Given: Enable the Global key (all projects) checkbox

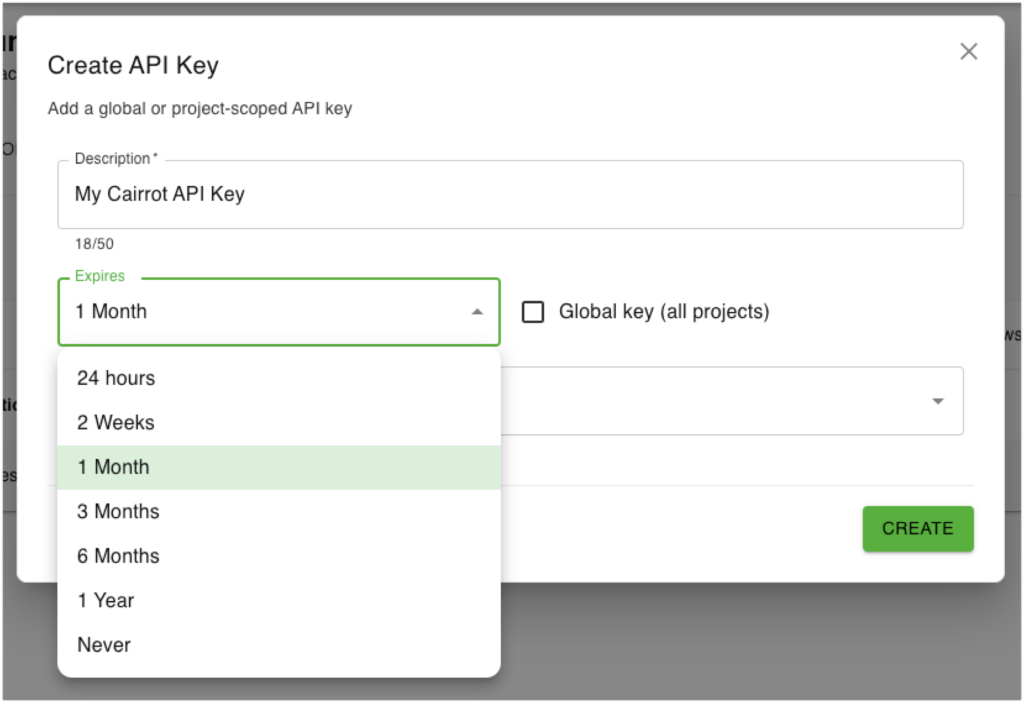Looking at the screenshot, I should click(x=532, y=312).
